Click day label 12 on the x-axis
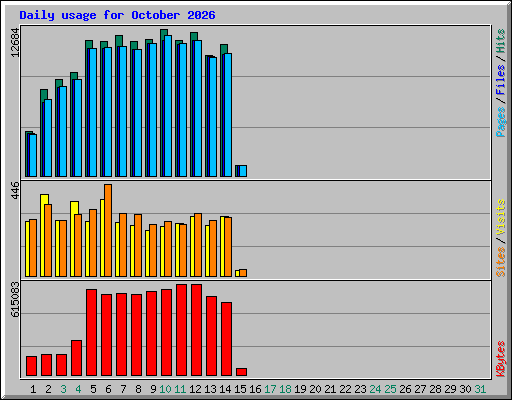 pyautogui.click(x=195, y=389)
